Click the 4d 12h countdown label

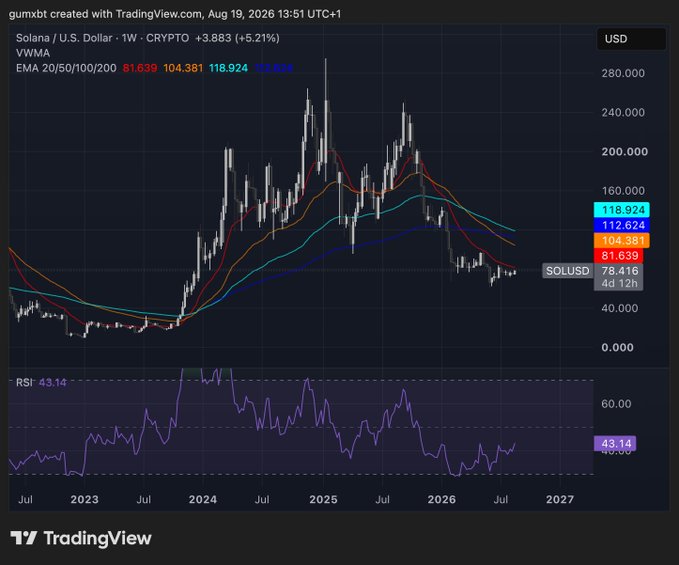pos(618,284)
